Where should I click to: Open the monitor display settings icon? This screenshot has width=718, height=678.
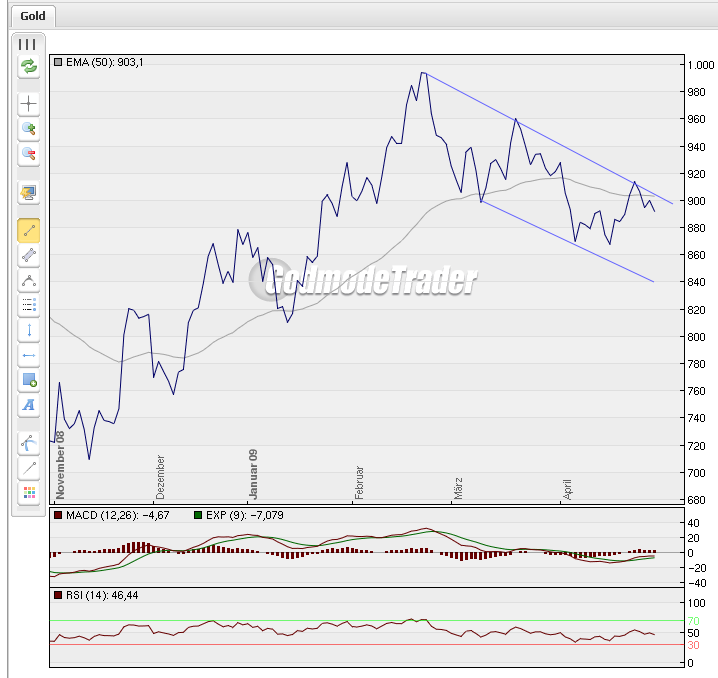click(28, 192)
